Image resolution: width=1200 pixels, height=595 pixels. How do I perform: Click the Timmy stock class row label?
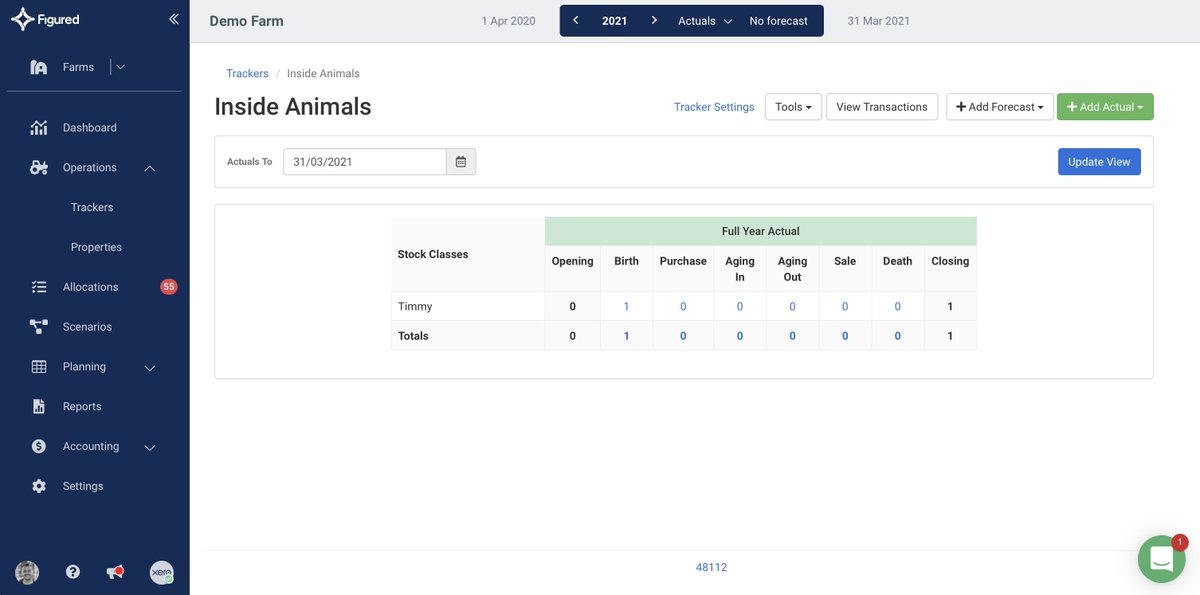(x=415, y=307)
